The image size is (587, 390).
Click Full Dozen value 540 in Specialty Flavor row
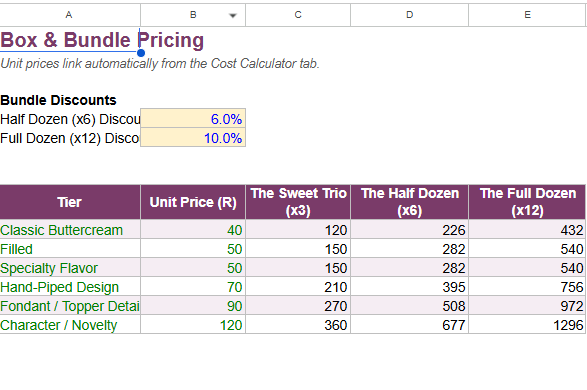527,268
